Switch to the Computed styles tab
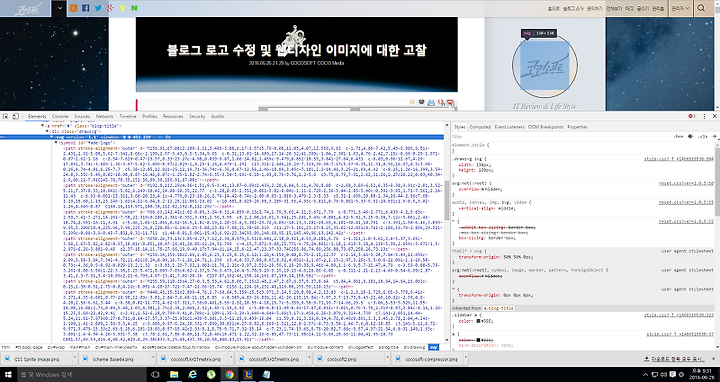720x382 pixels. point(480,127)
